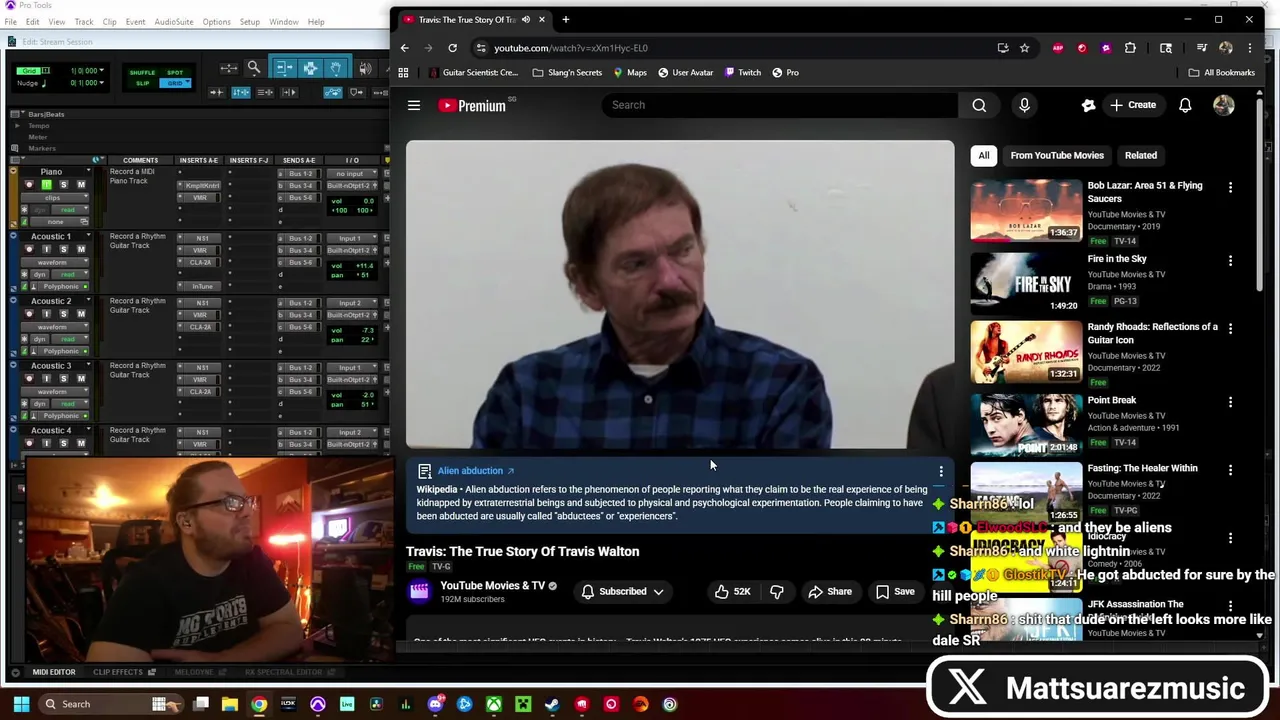This screenshot has height=720, width=1280.
Task: Select the Trim tool in Pro Tools
Action: [284, 68]
